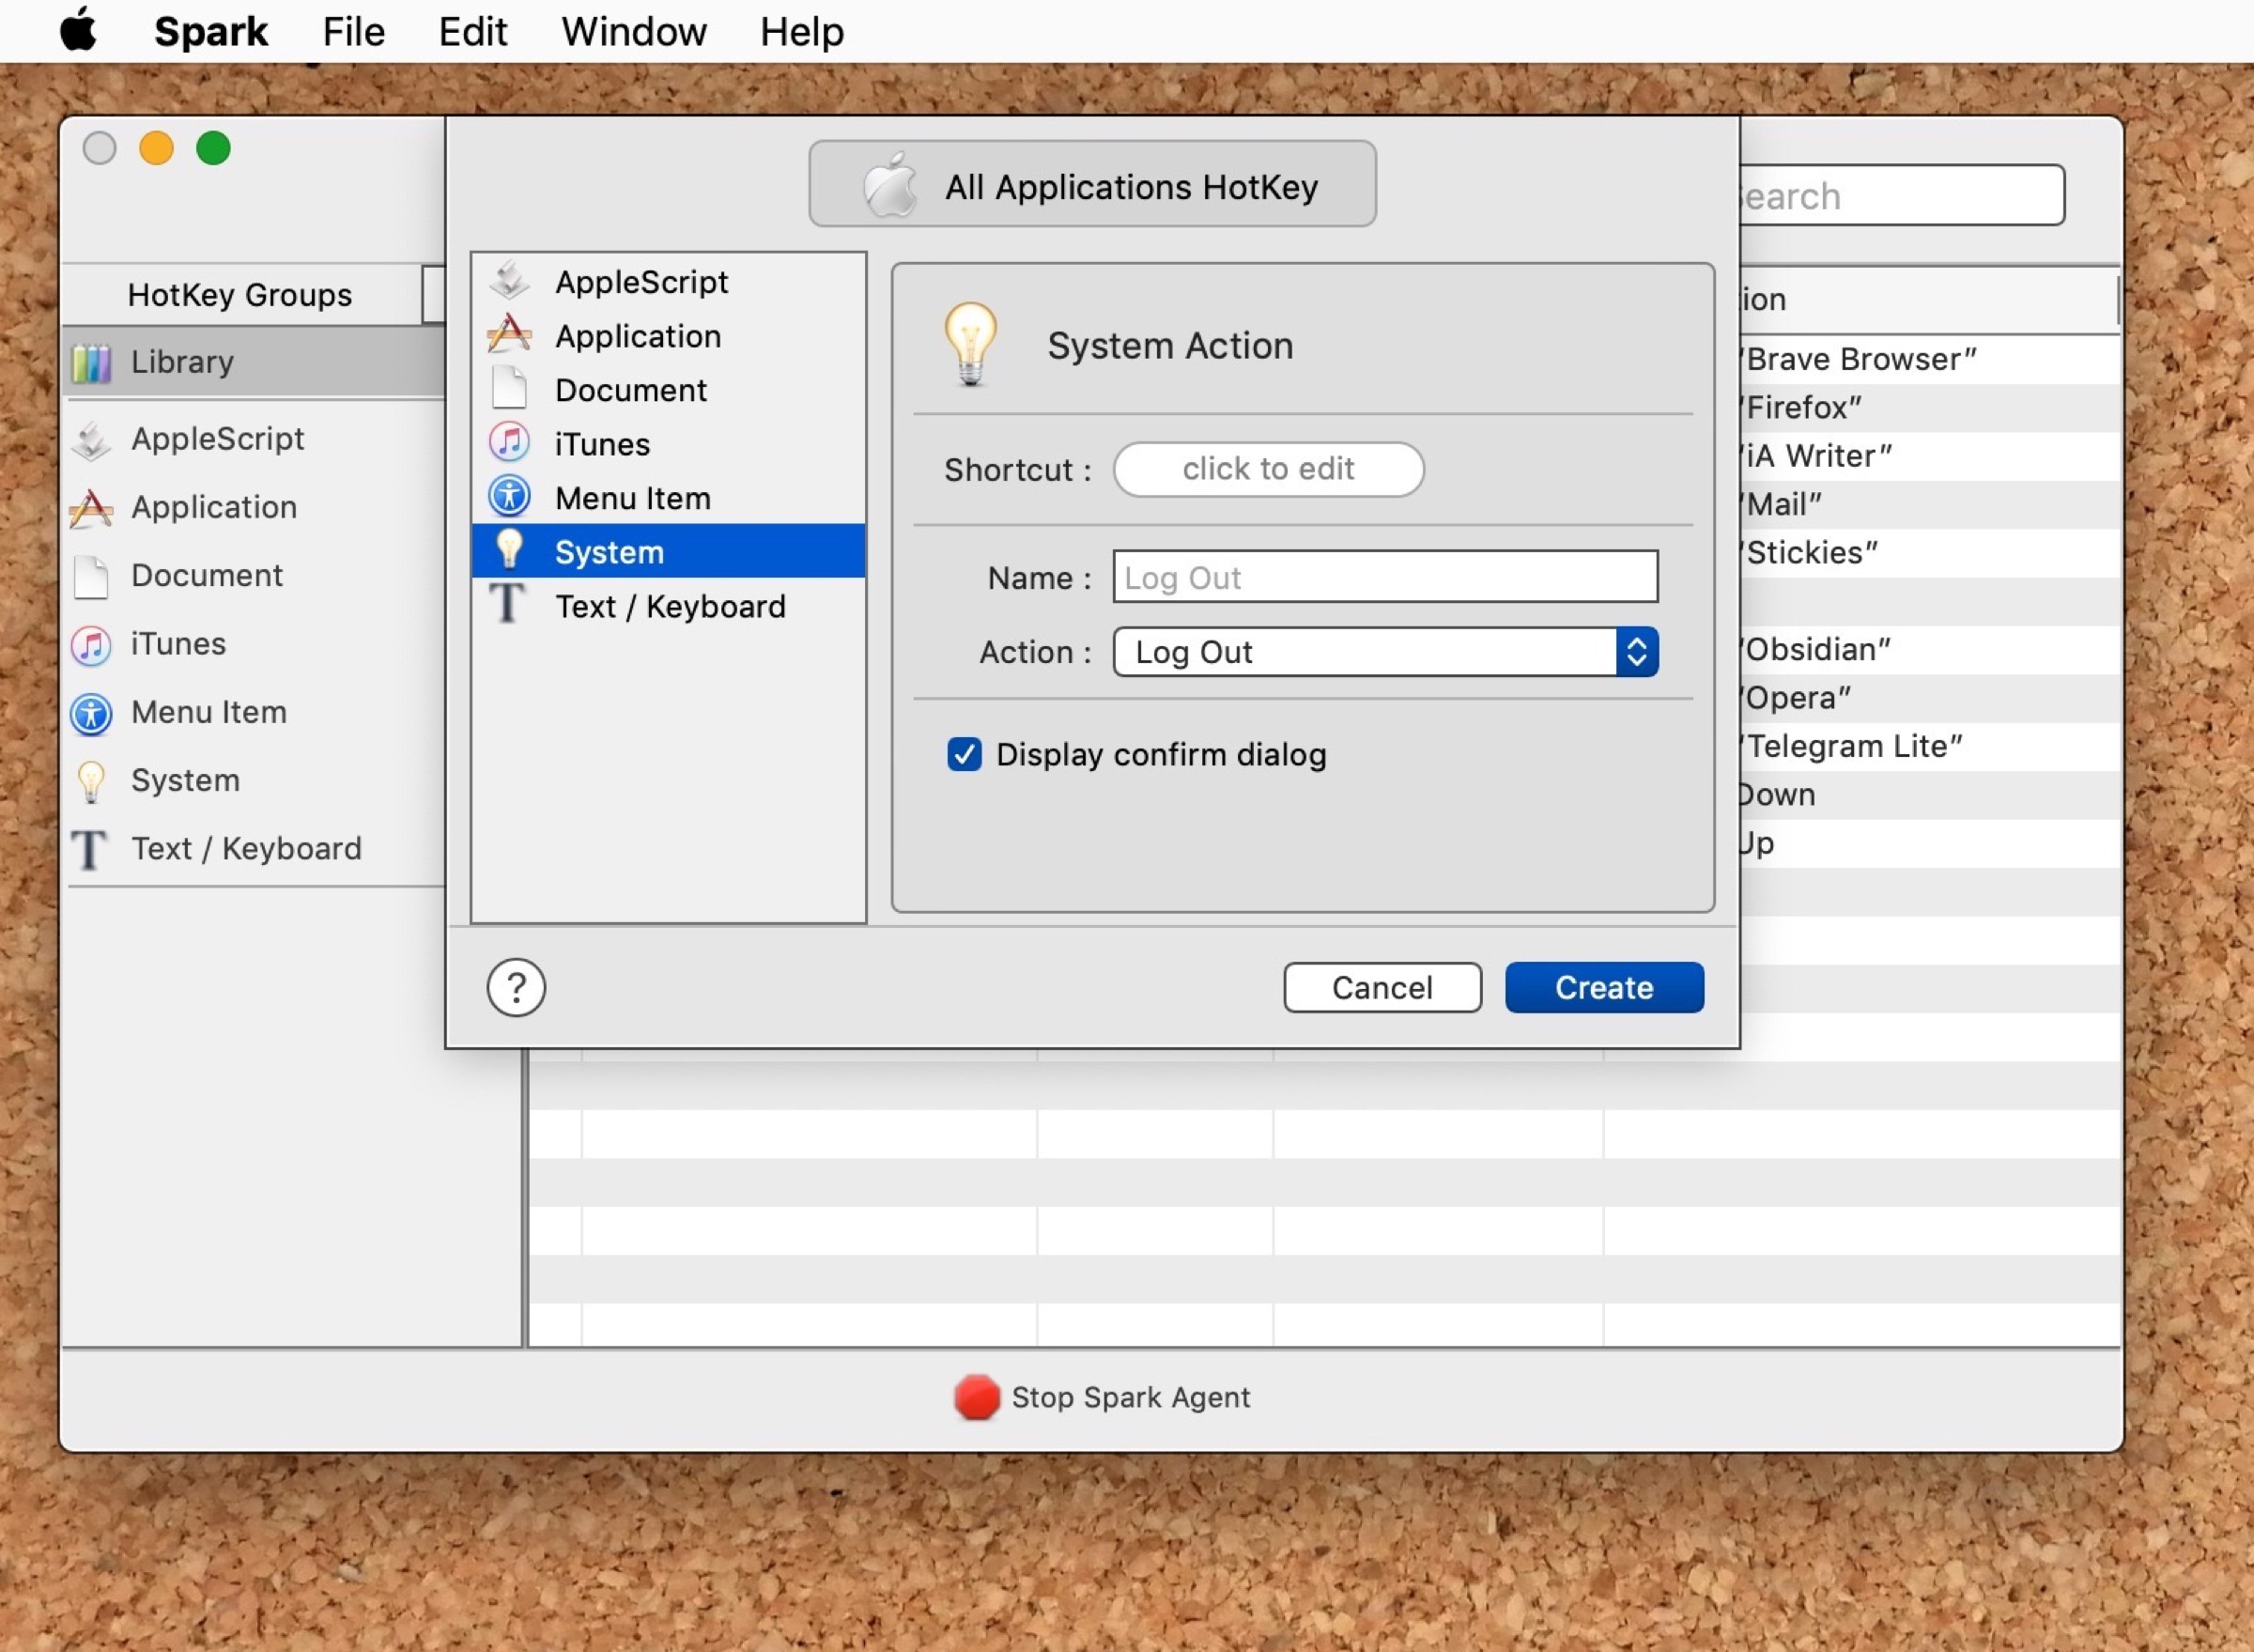
Task: Open the All Applications HotKey selector
Action: (1092, 186)
